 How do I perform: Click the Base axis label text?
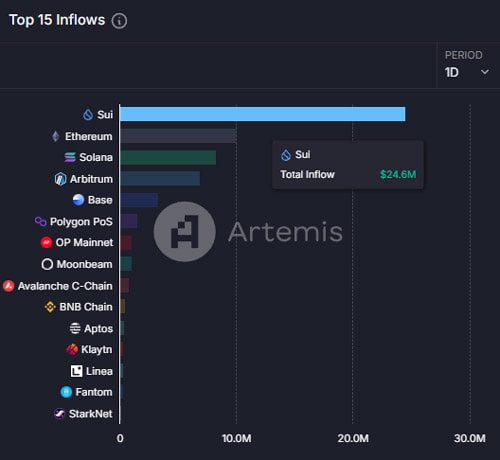[100, 200]
